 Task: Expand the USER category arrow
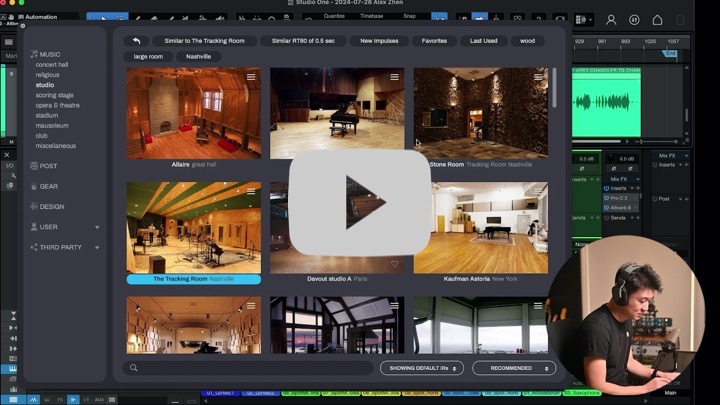97,227
